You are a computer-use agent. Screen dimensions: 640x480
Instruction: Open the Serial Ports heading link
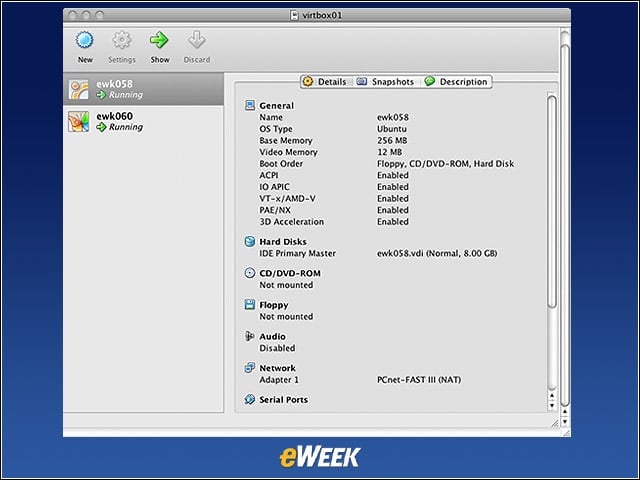pyautogui.click(x=284, y=400)
